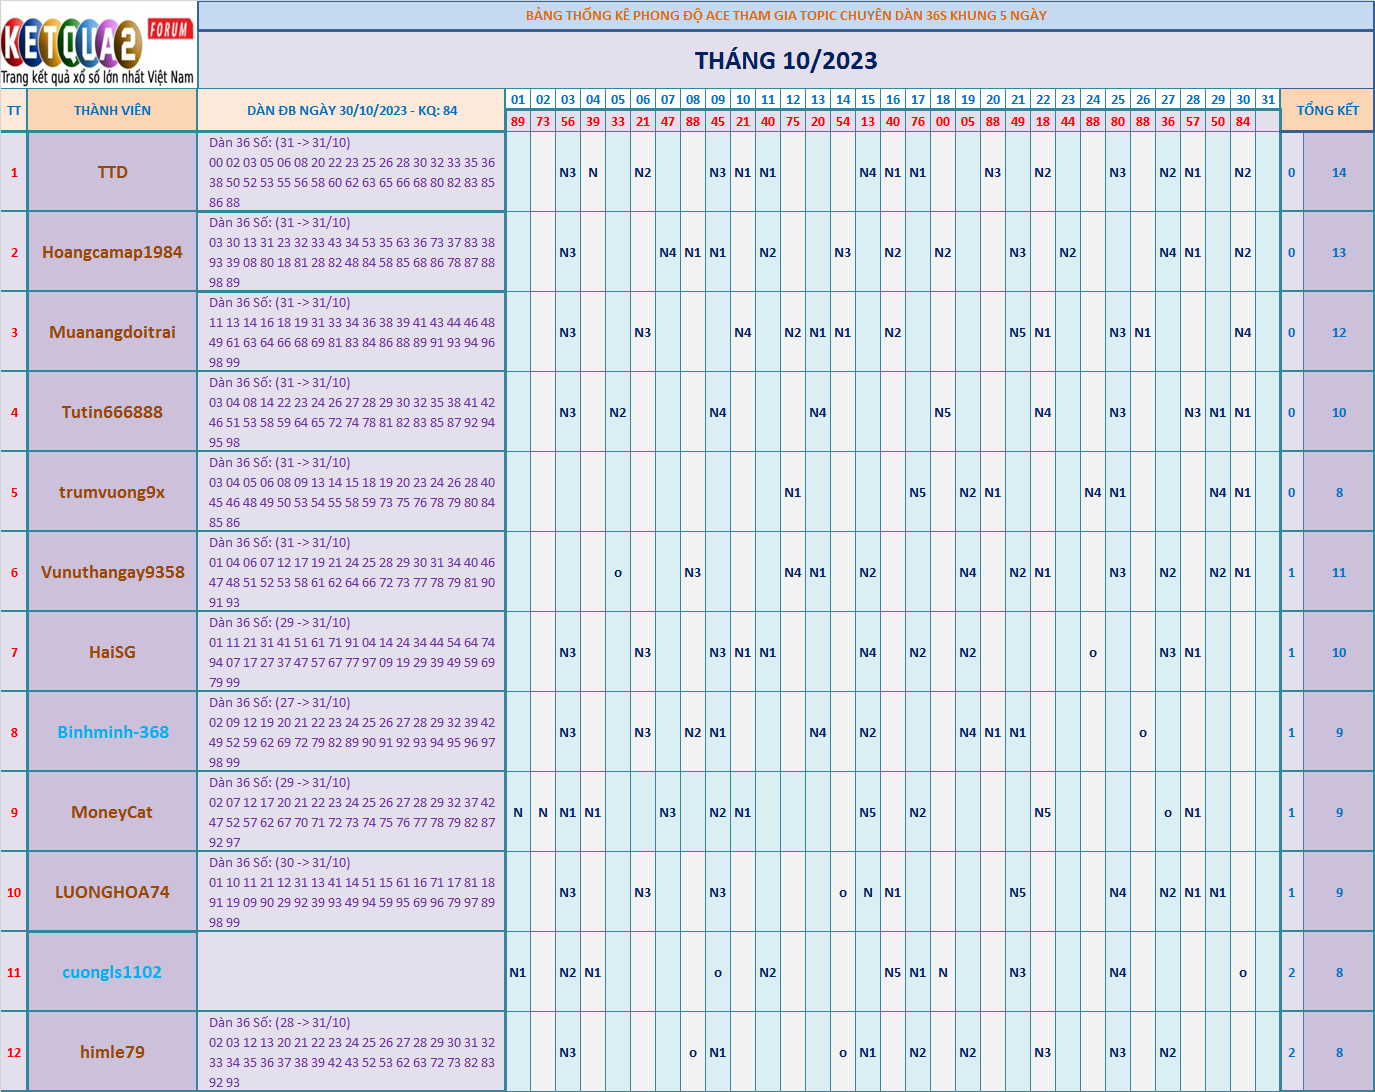Click the day 15 column header
Image resolution: width=1375 pixels, height=1092 pixels.
point(868,100)
